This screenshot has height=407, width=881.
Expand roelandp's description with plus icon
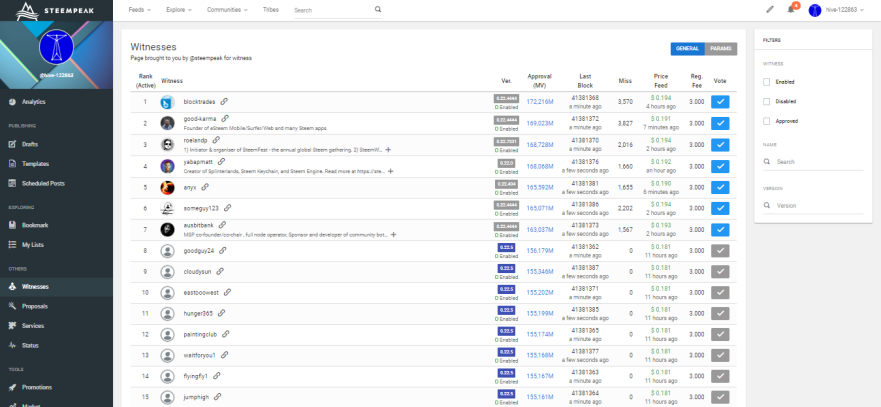click(388, 150)
